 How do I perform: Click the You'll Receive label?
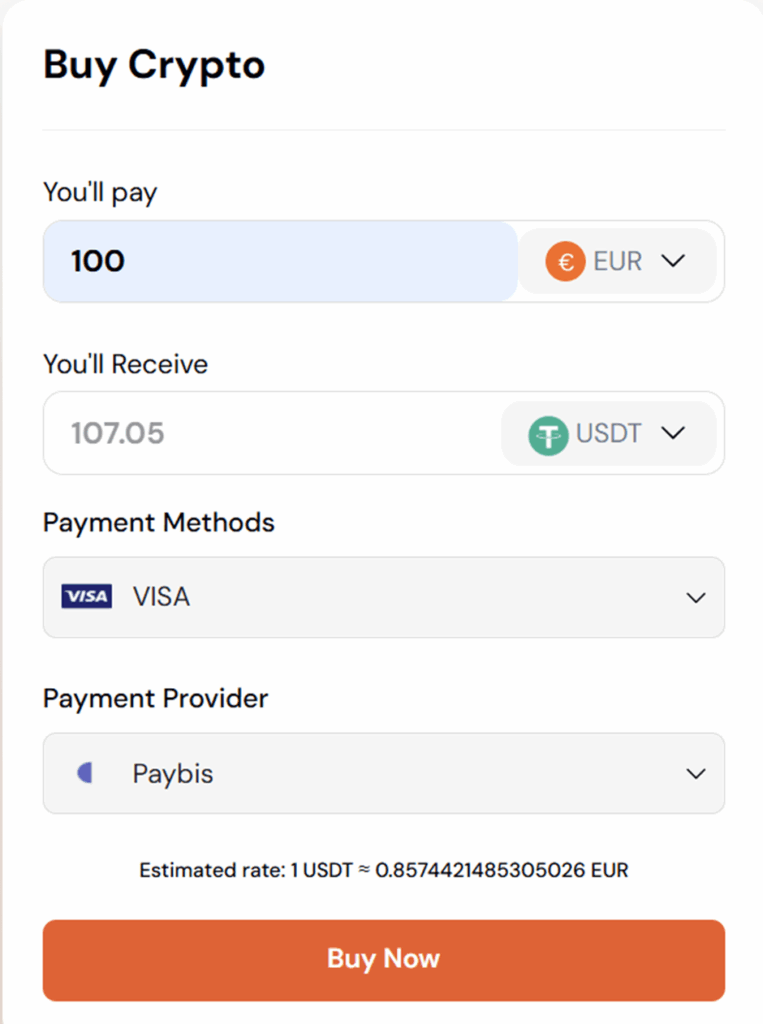coord(125,365)
